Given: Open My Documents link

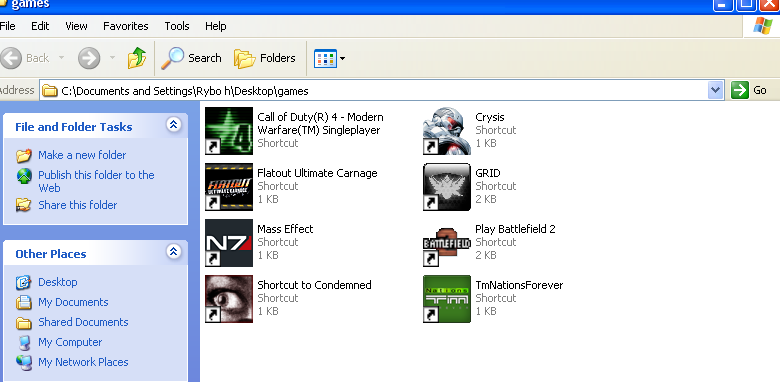Looking at the screenshot, I should point(73,302).
